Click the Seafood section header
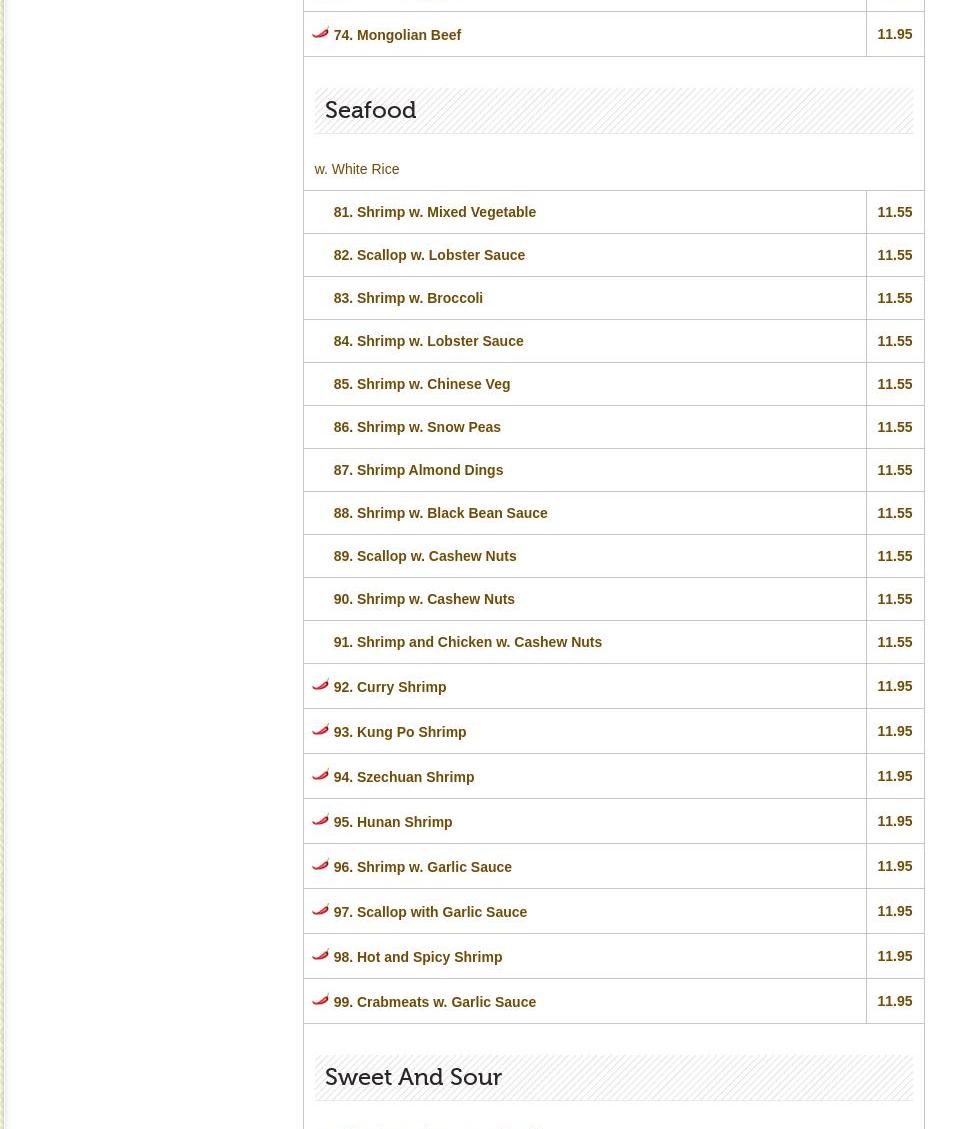This screenshot has width=953, height=1129. click(x=371, y=111)
